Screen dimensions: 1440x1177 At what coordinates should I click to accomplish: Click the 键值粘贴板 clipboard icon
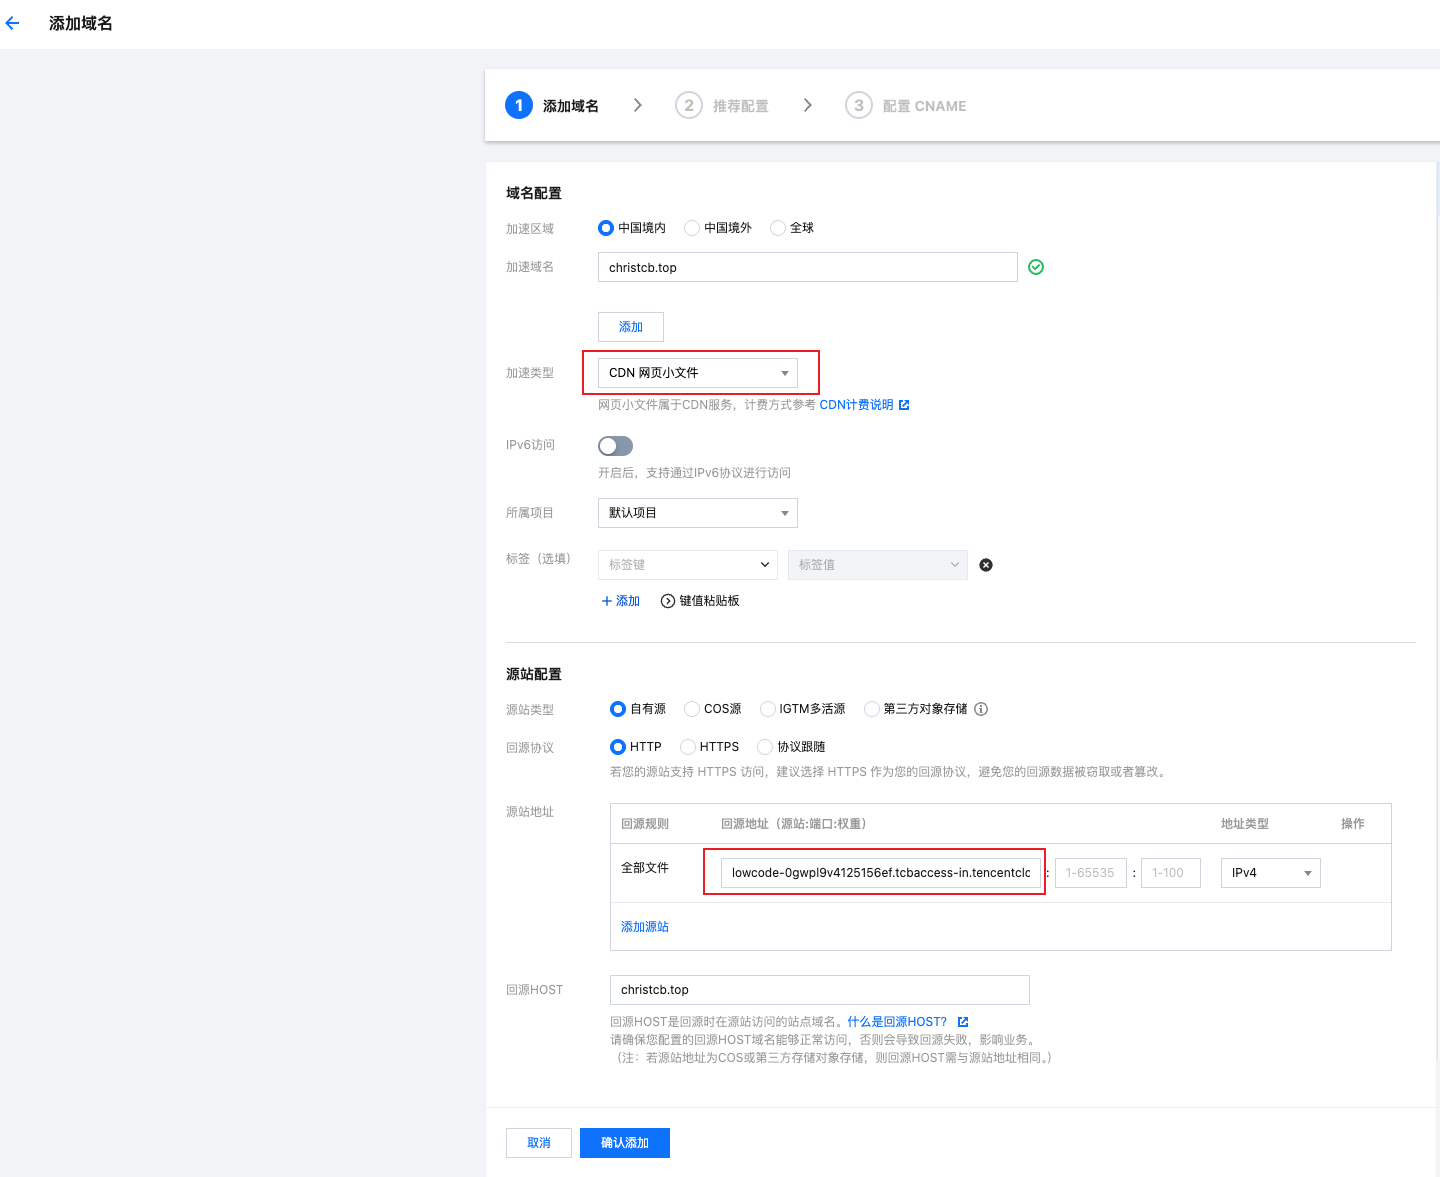(x=668, y=601)
